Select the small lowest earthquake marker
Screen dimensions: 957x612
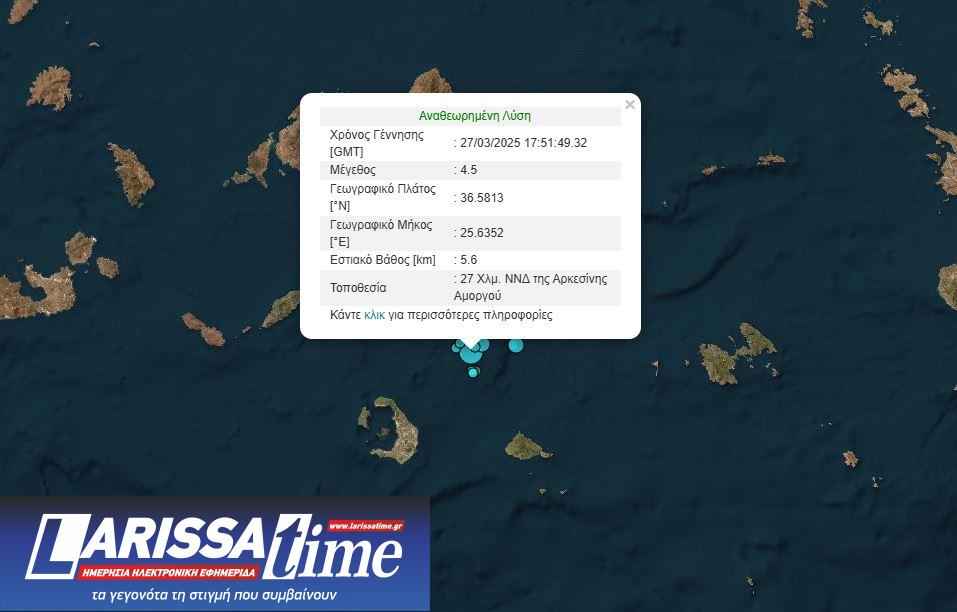[x=473, y=372]
